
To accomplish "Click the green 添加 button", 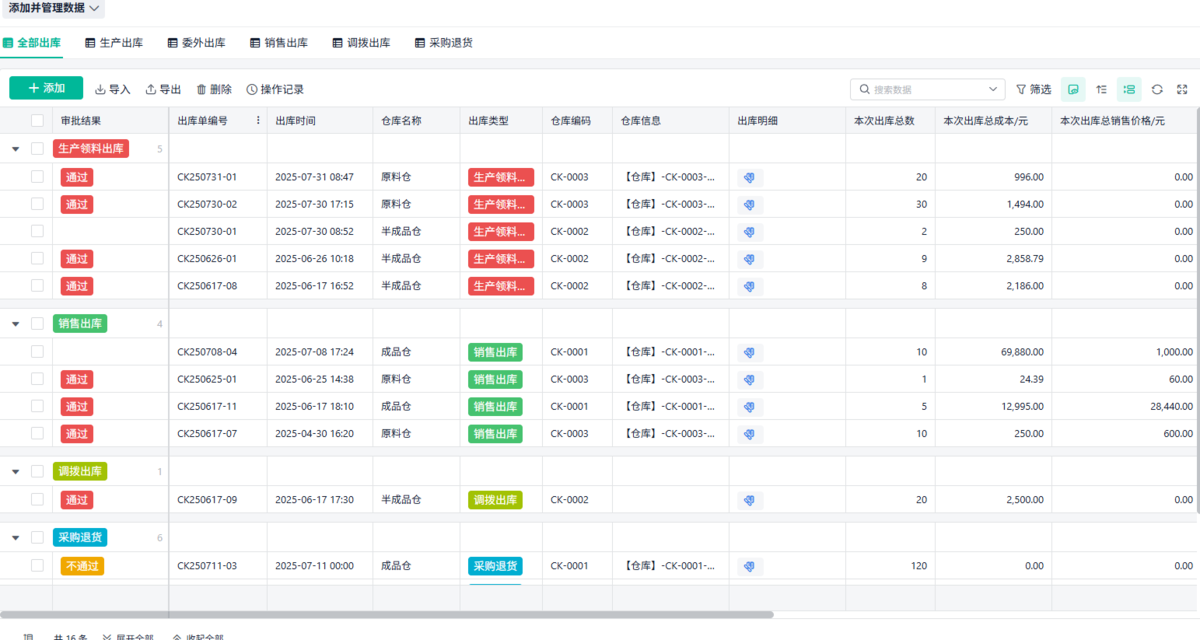I will coord(46,88).
